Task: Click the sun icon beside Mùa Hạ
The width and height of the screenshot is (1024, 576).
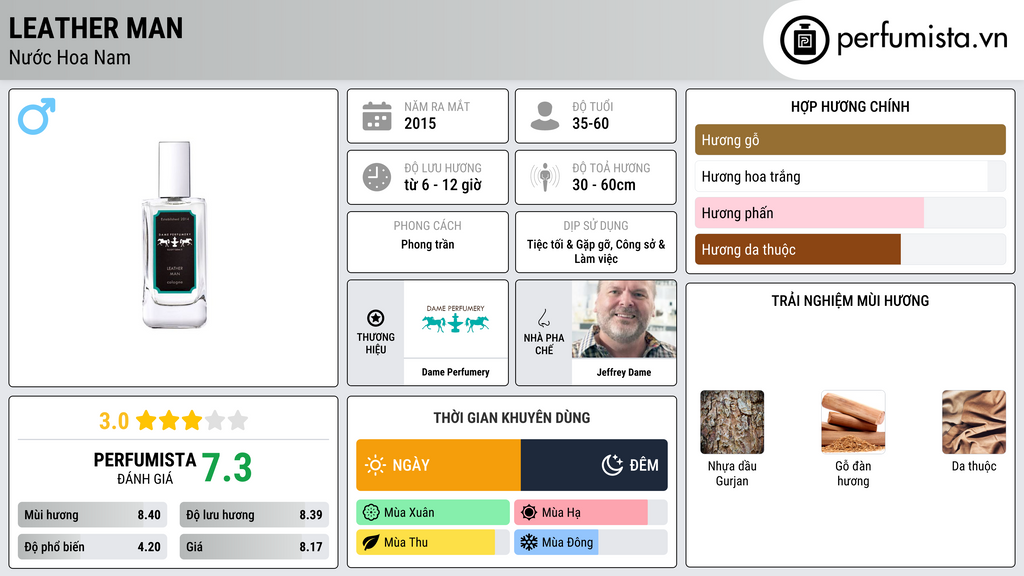Action: tap(529, 513)
